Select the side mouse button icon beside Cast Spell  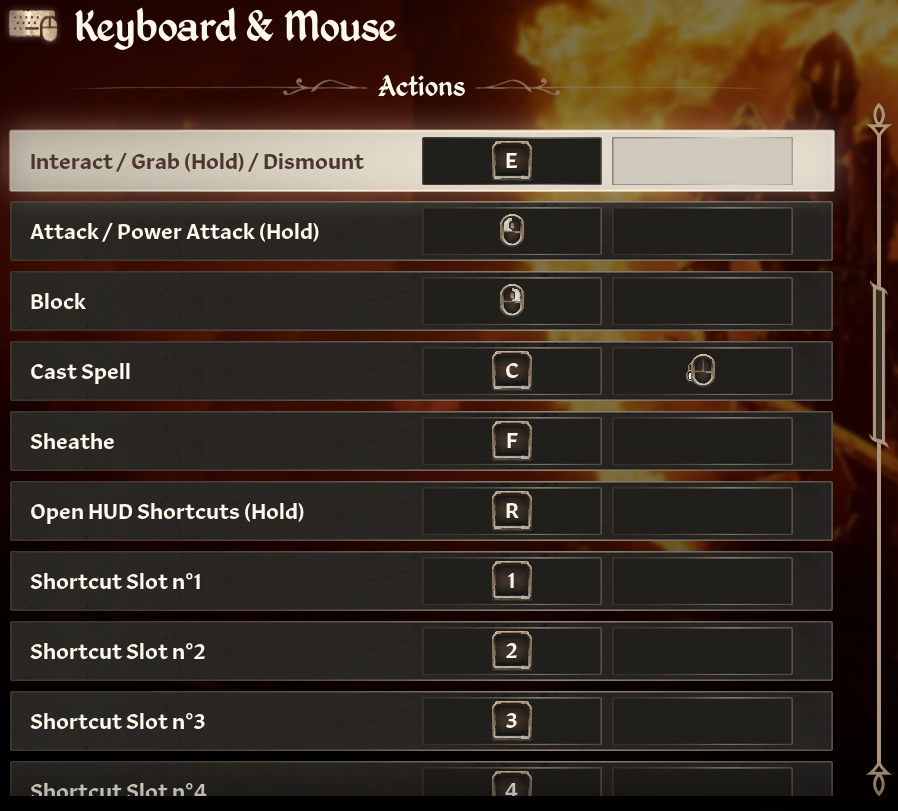(x=701, y=370)
